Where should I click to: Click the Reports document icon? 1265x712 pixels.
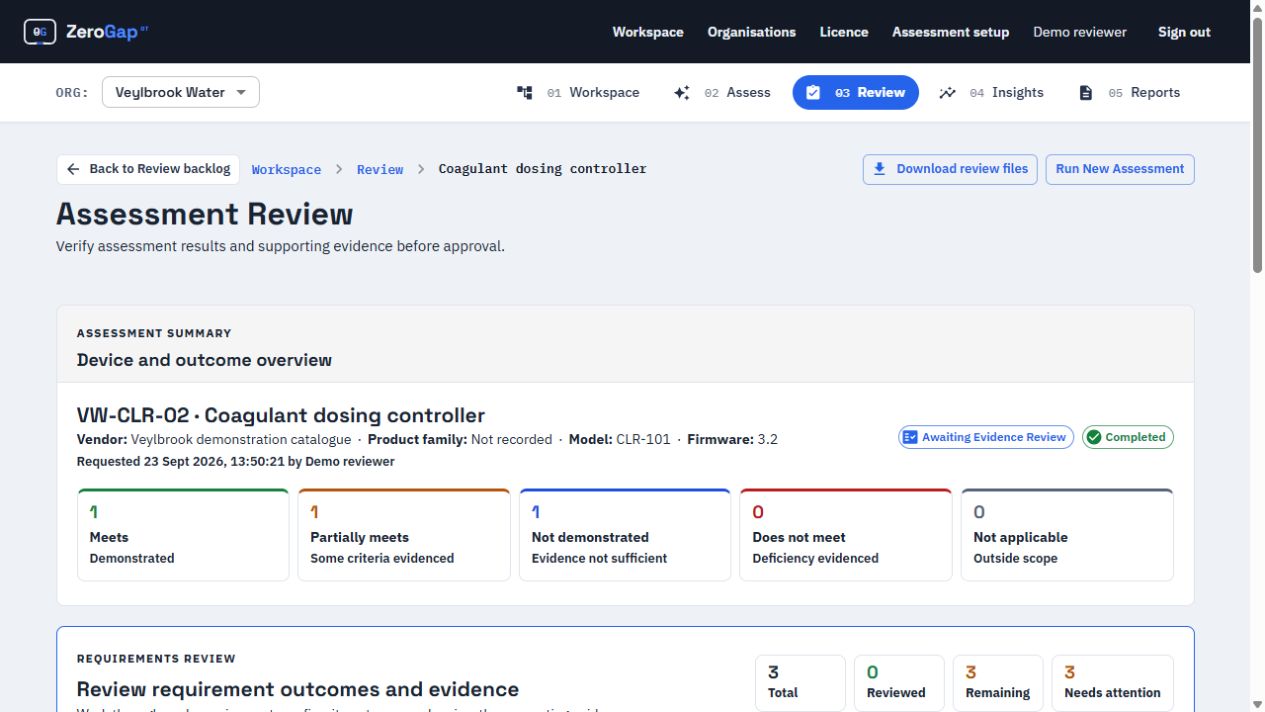coord(1086,92)
